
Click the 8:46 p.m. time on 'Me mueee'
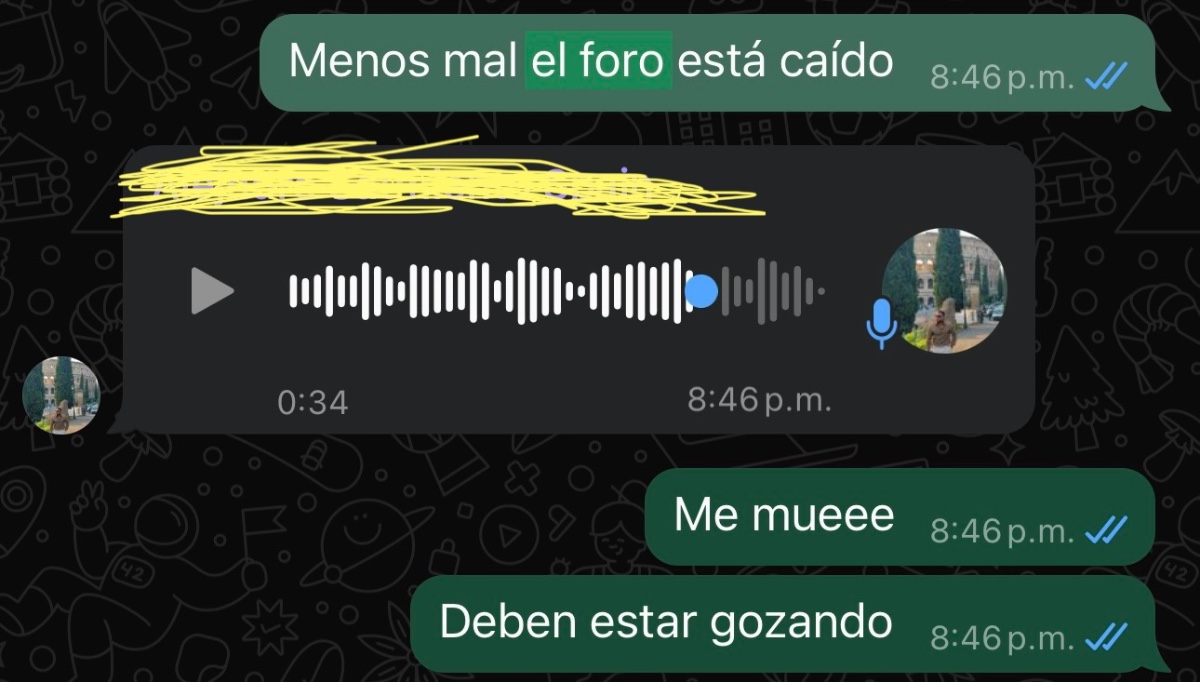point(1002,530)
